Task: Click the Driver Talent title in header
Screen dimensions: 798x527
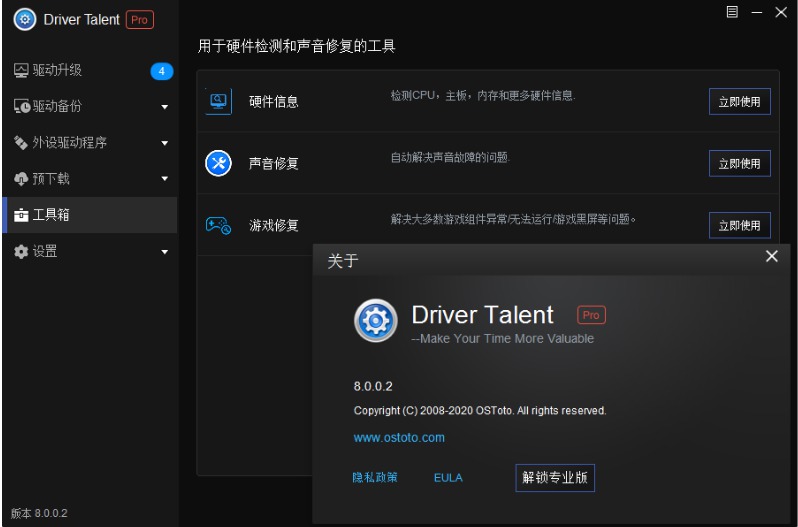Action: pos(81,20)
